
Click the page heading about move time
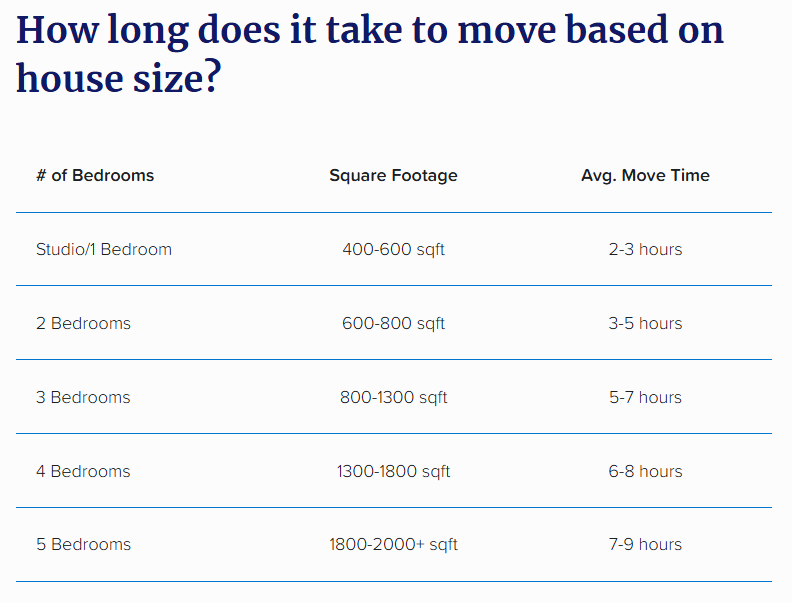pyautogui.click(x=370, y=54)
